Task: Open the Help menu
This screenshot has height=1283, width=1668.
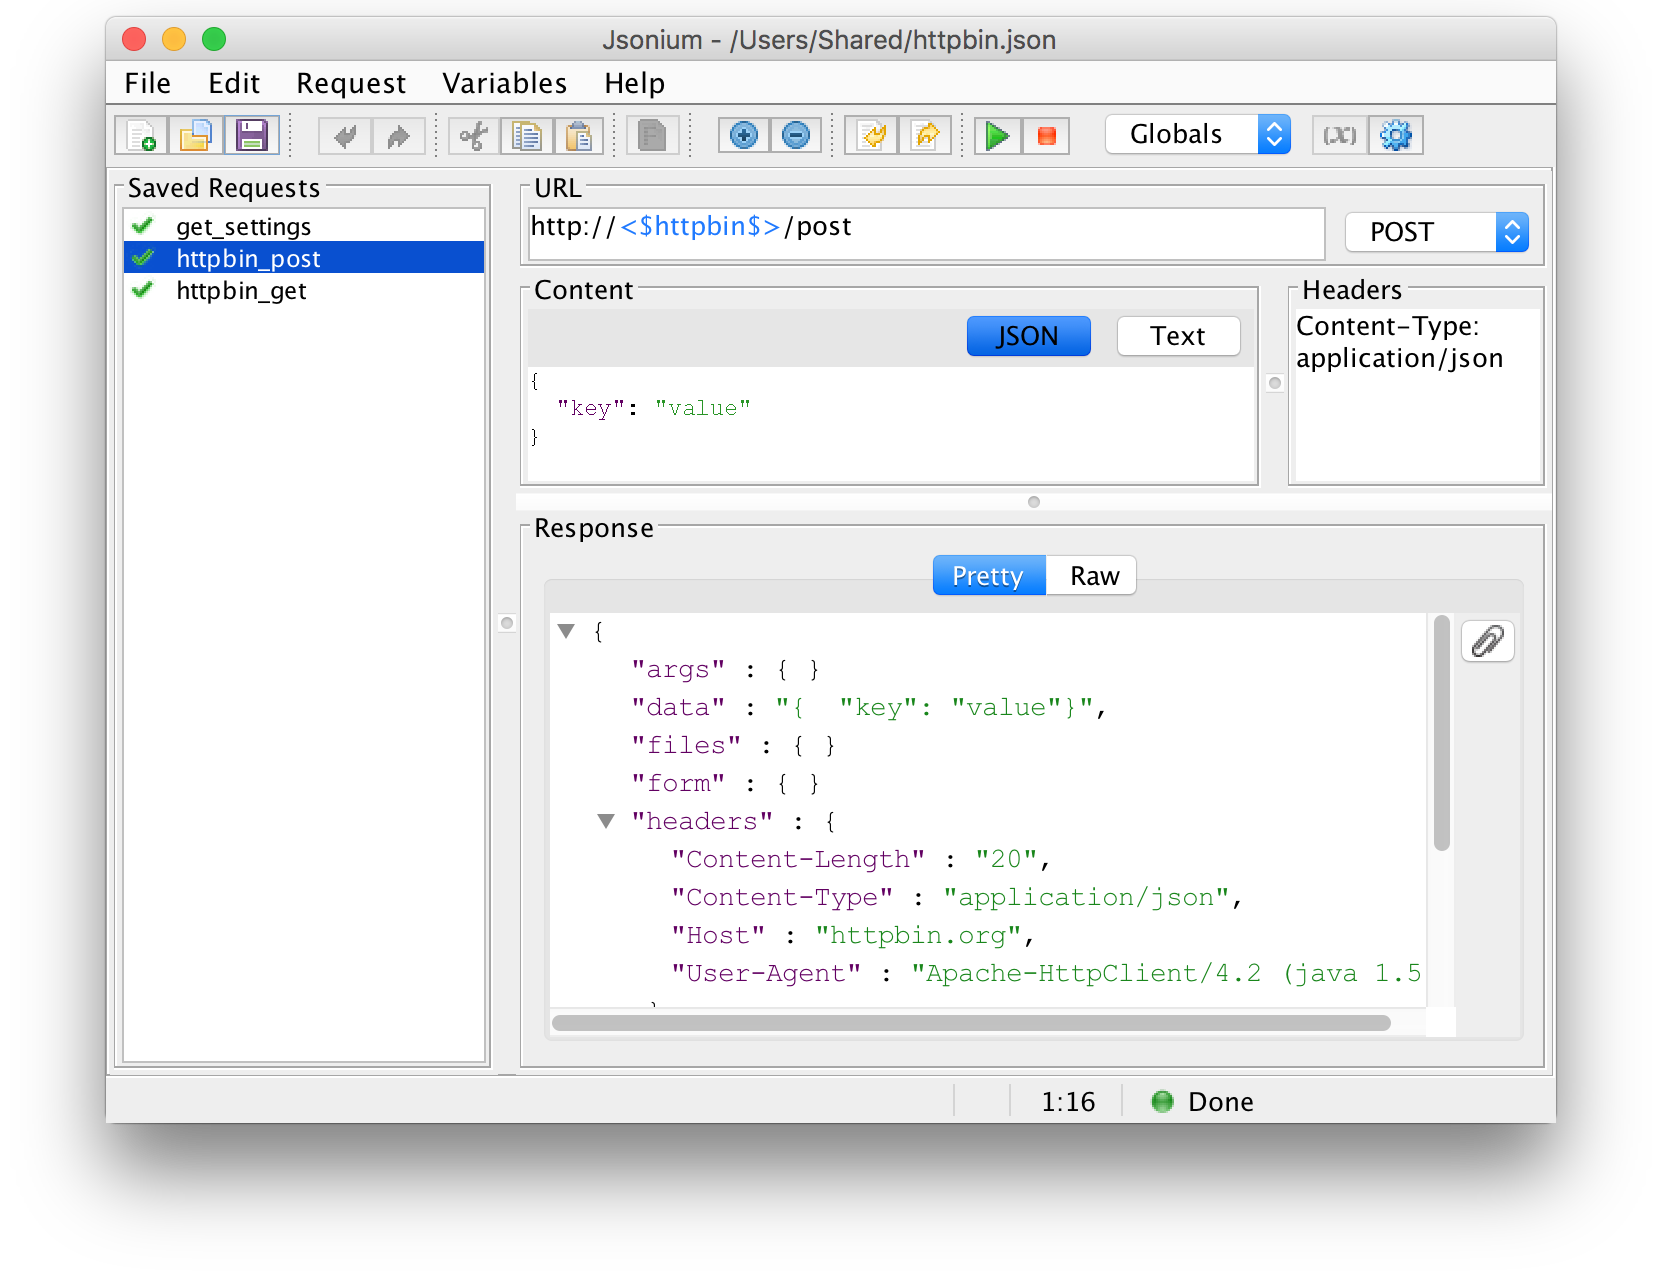Action: 635,83
